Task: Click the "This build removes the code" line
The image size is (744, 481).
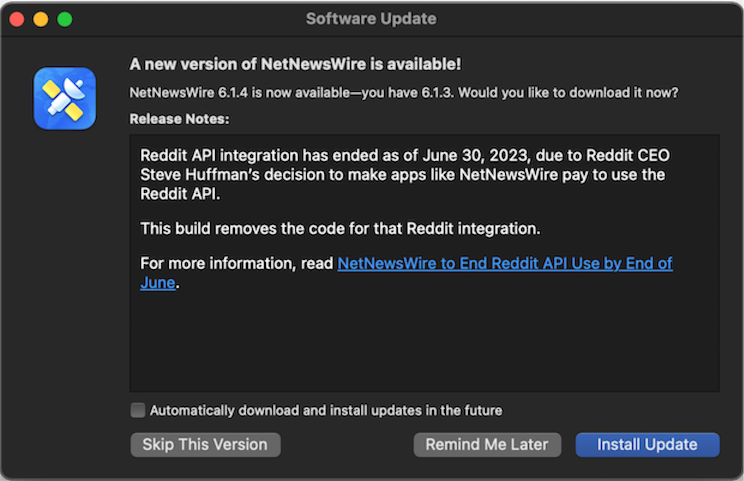Action: [x=340, y=228]
